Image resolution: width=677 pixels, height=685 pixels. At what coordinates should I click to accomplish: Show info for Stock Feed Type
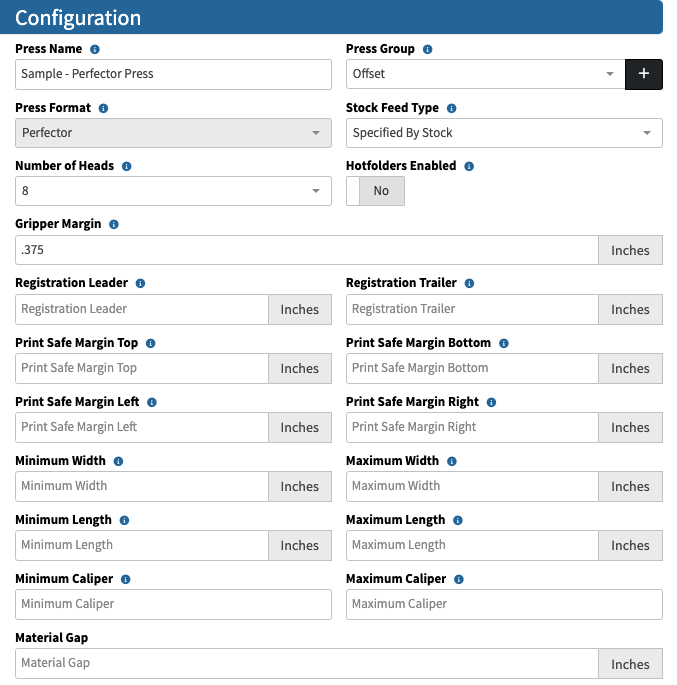(452, 108)
